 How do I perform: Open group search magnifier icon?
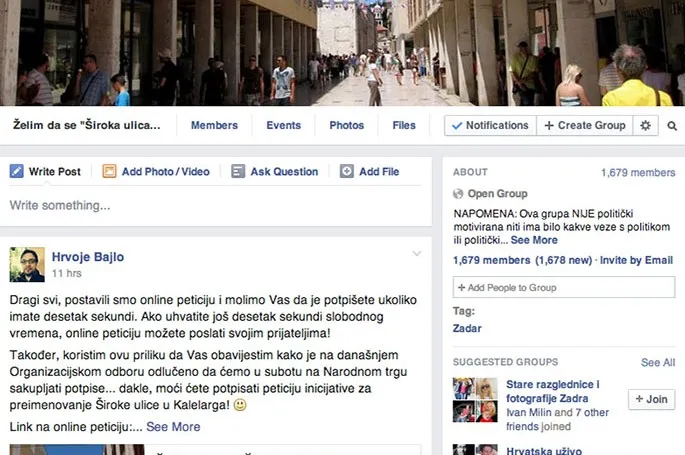[672, 126]
